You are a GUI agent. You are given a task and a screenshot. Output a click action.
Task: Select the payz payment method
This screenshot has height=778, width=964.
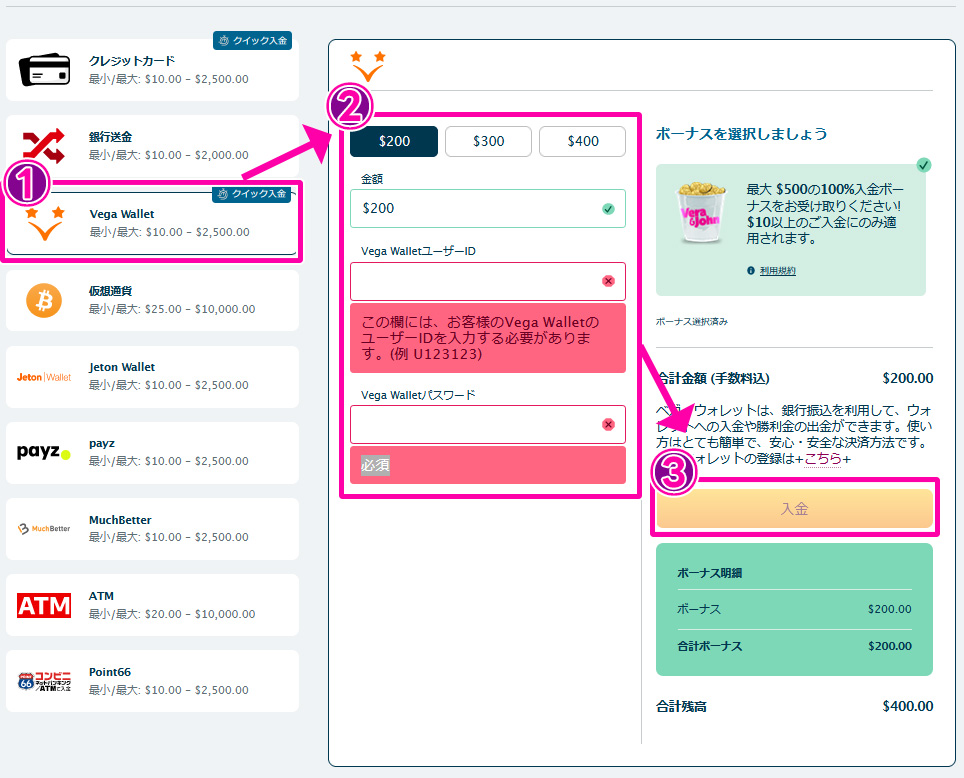(x=152, y=453)
